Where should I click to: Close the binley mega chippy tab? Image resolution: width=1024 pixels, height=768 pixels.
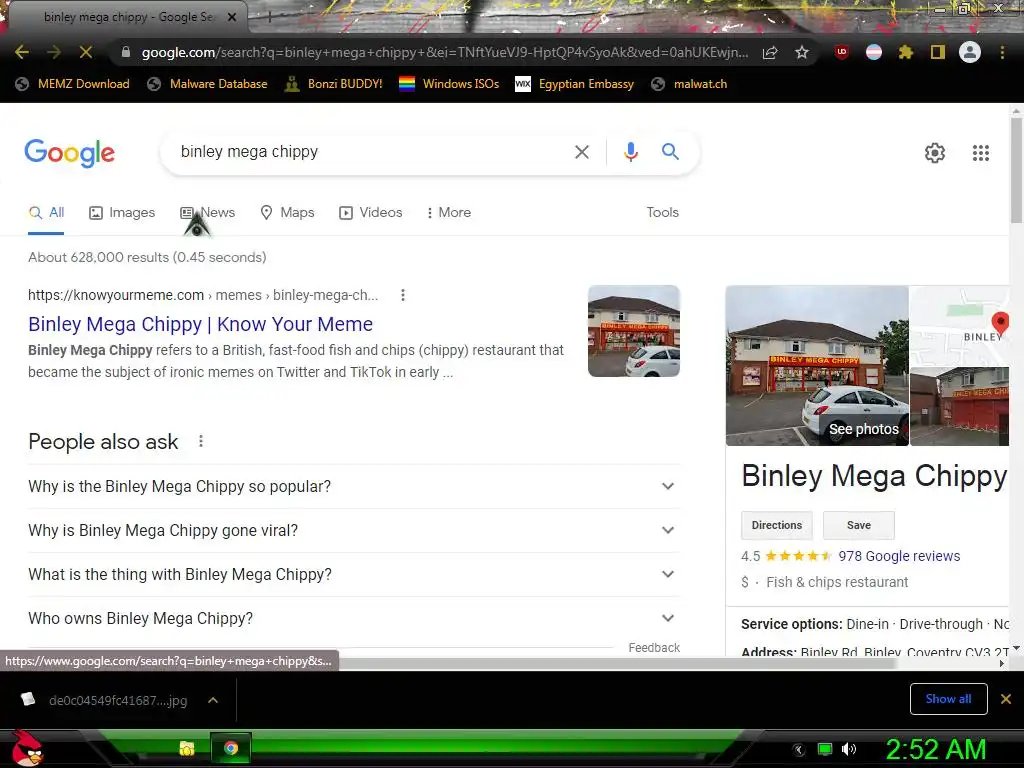pos(232,17)
